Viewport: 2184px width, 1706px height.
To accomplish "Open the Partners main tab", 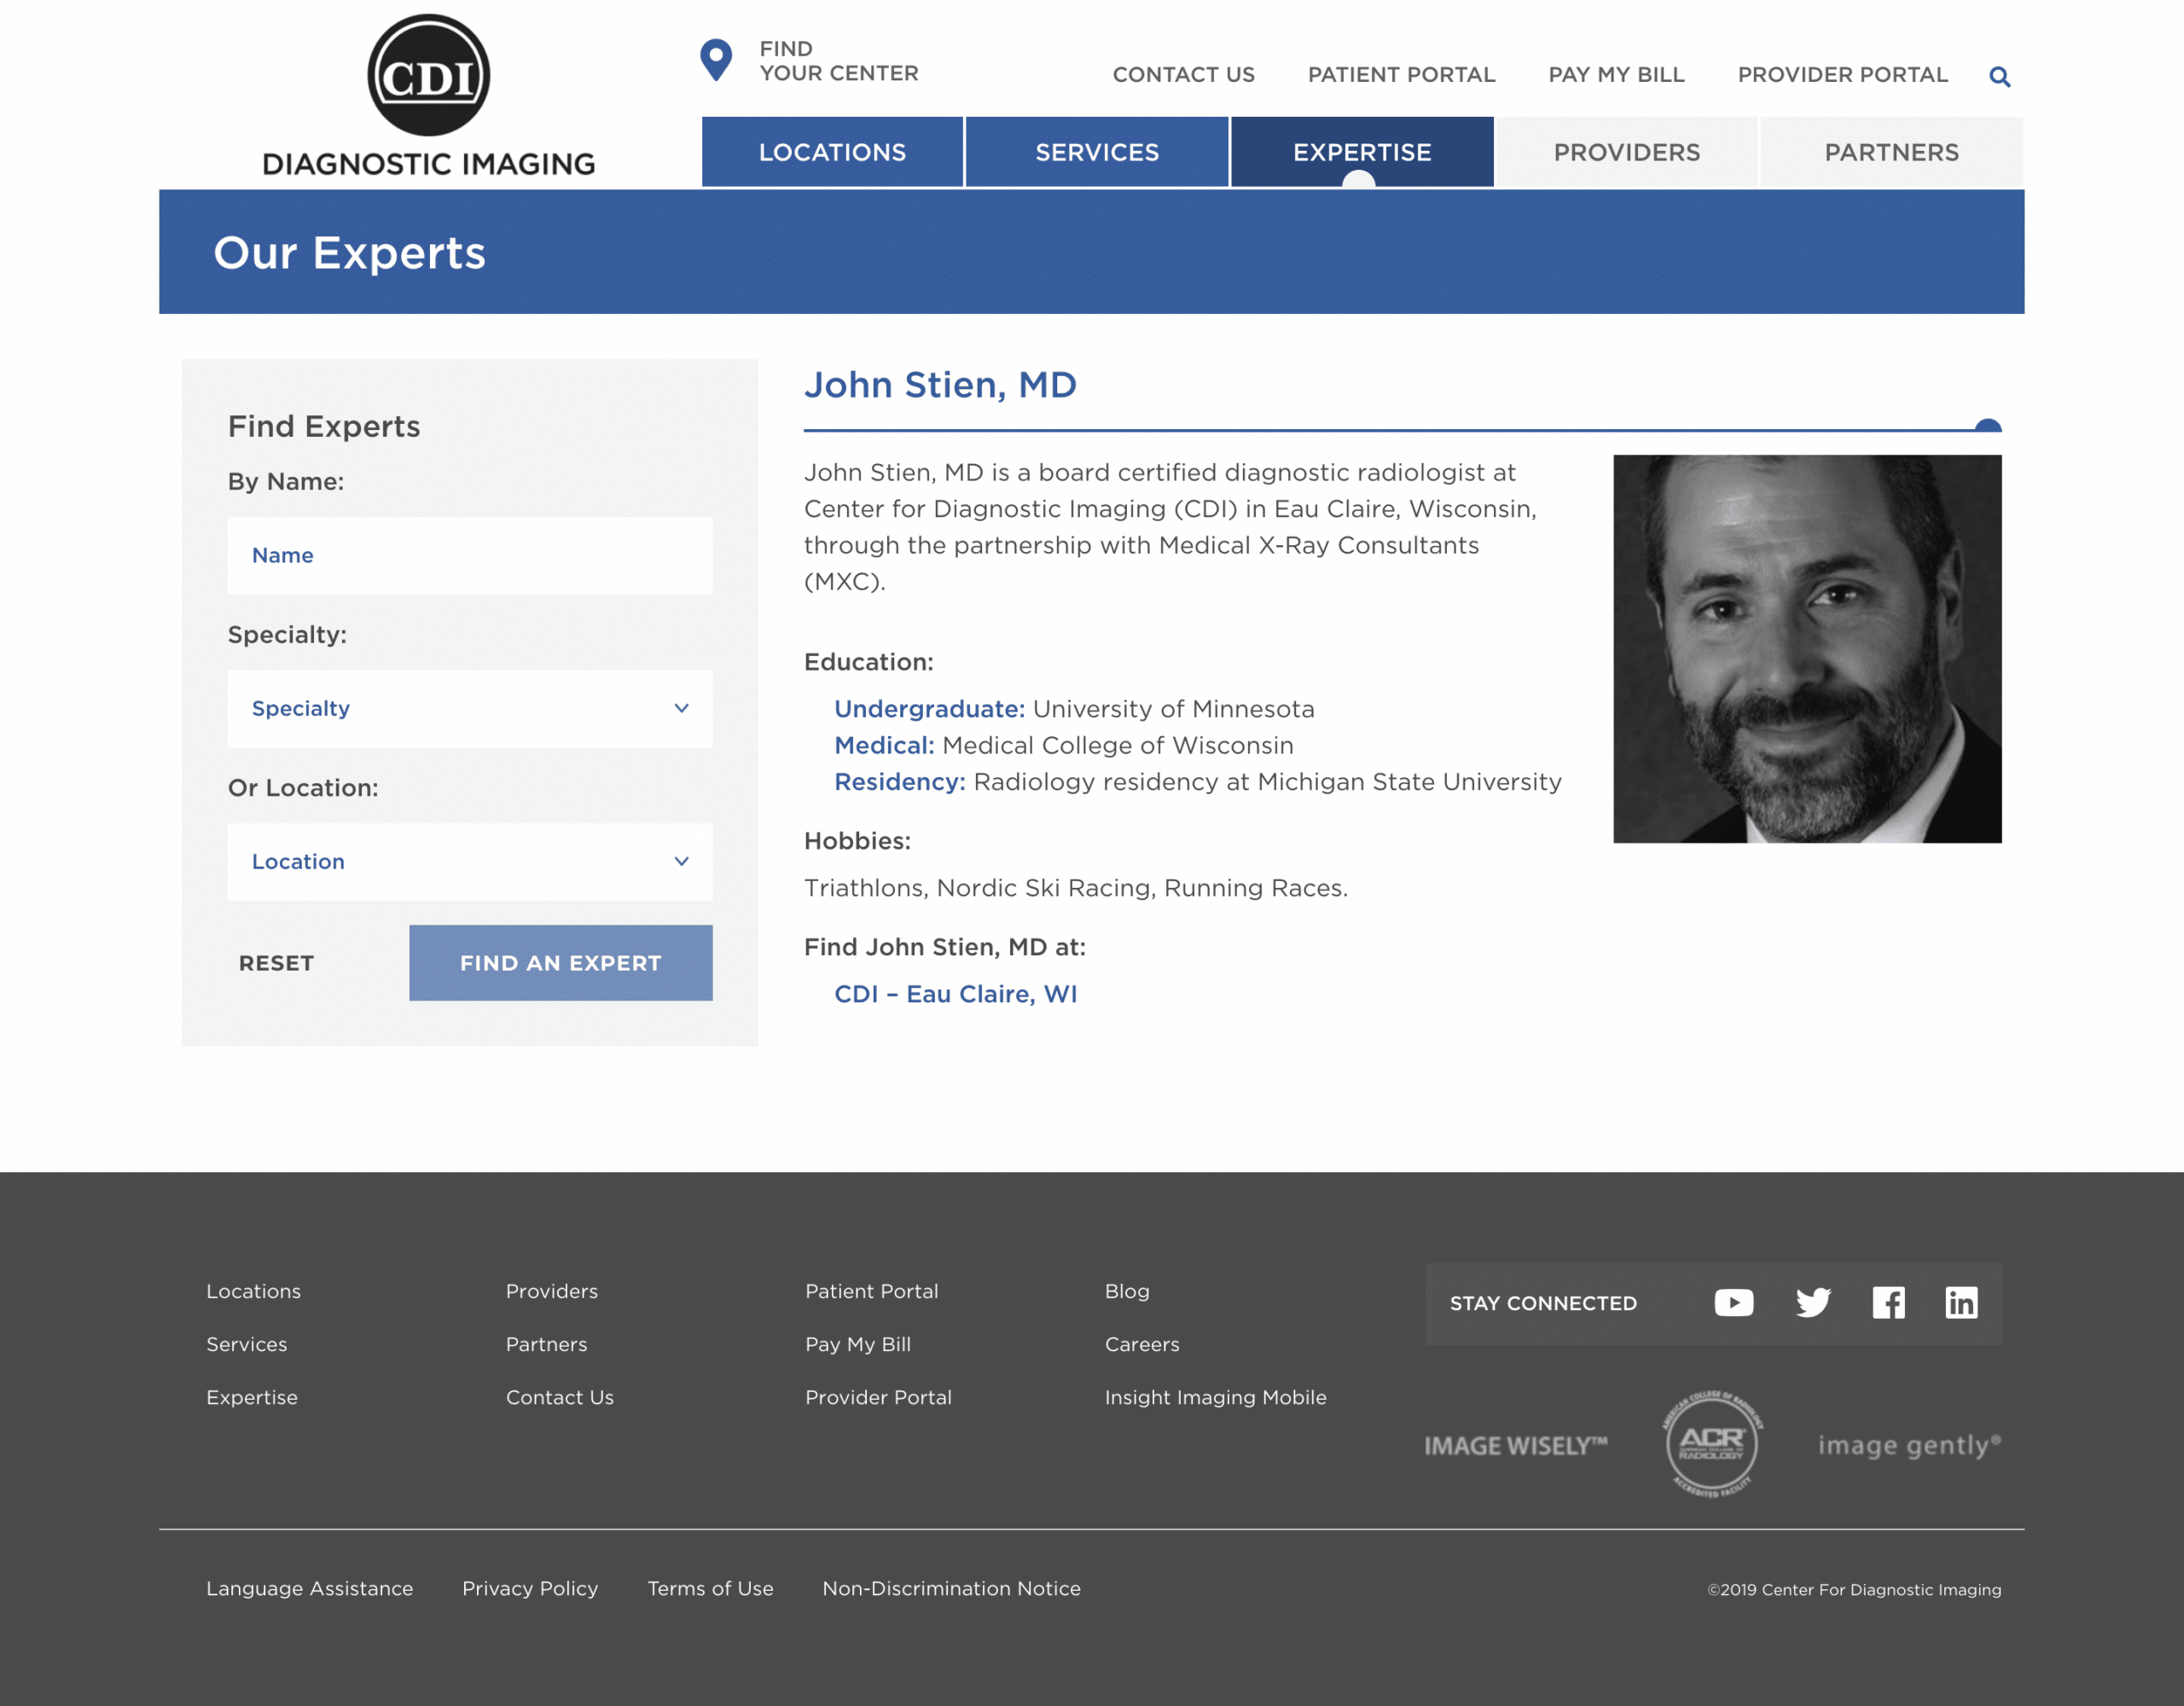I will (1892, 152).
